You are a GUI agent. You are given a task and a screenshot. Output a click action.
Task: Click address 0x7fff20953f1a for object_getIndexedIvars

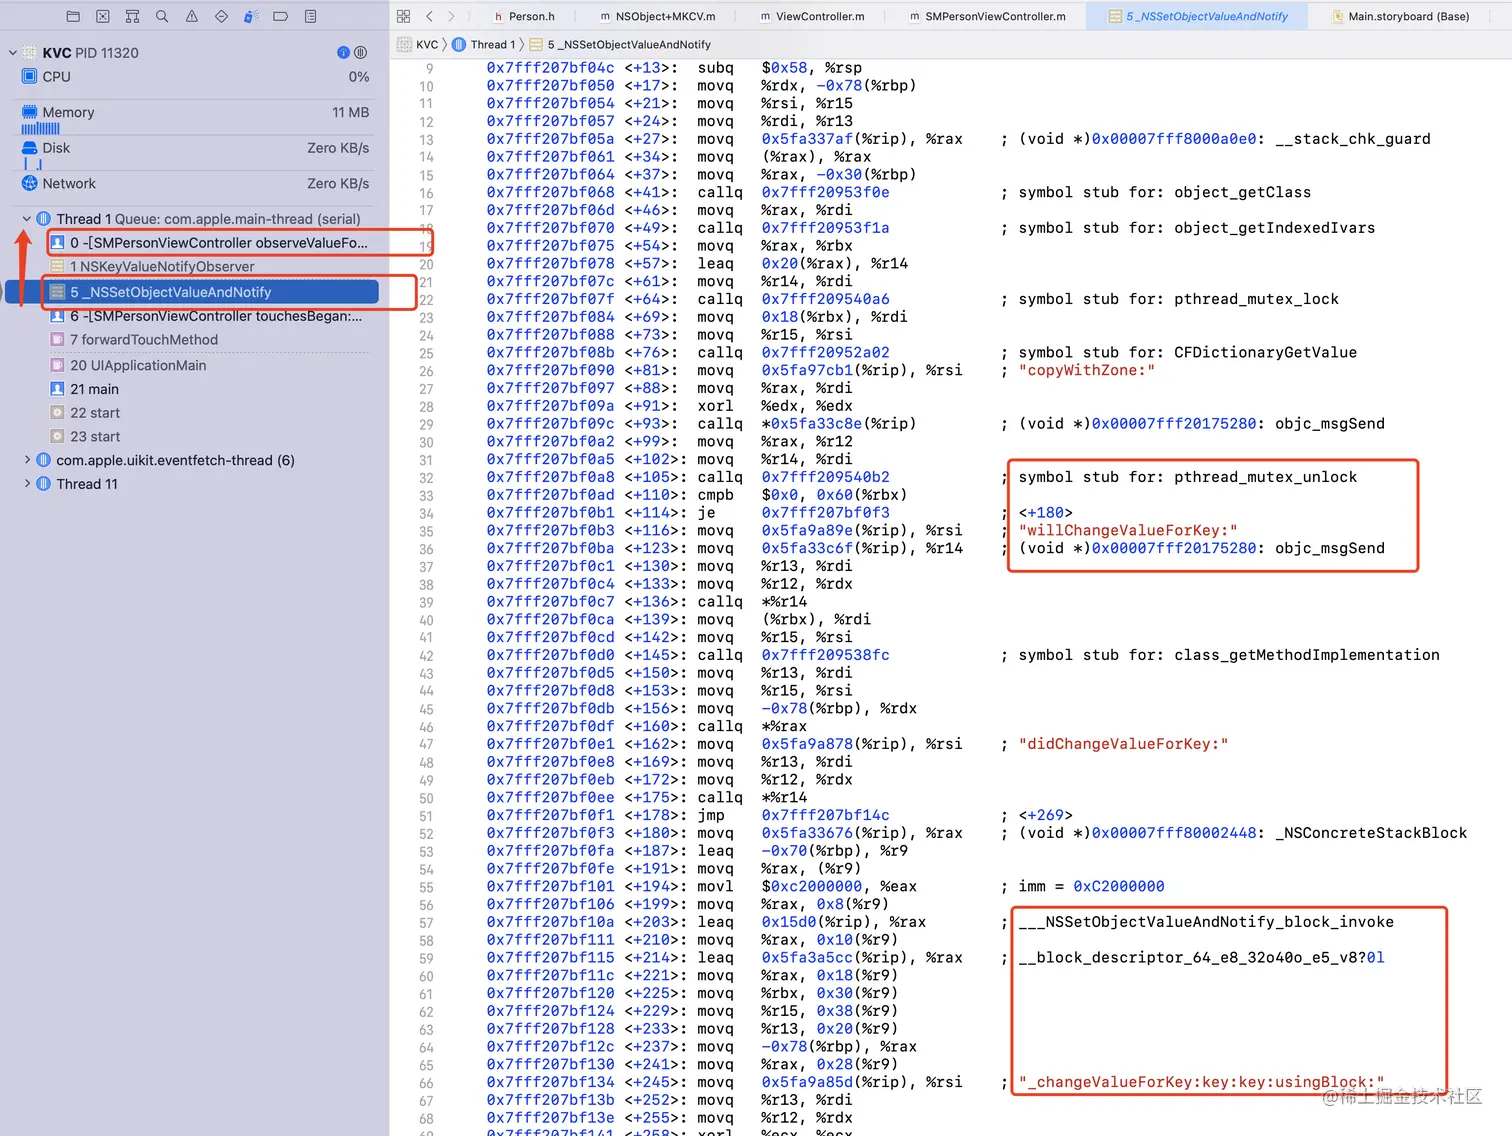click(x=825, y=228)
